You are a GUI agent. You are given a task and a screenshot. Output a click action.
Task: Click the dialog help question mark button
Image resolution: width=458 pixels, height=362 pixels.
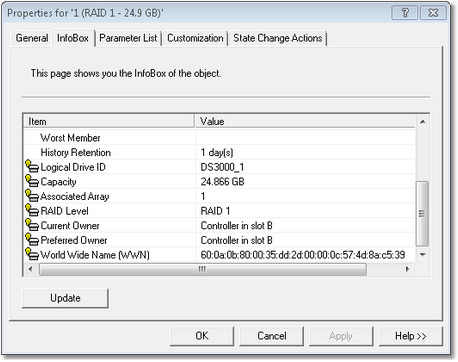(x=405, y=13)
